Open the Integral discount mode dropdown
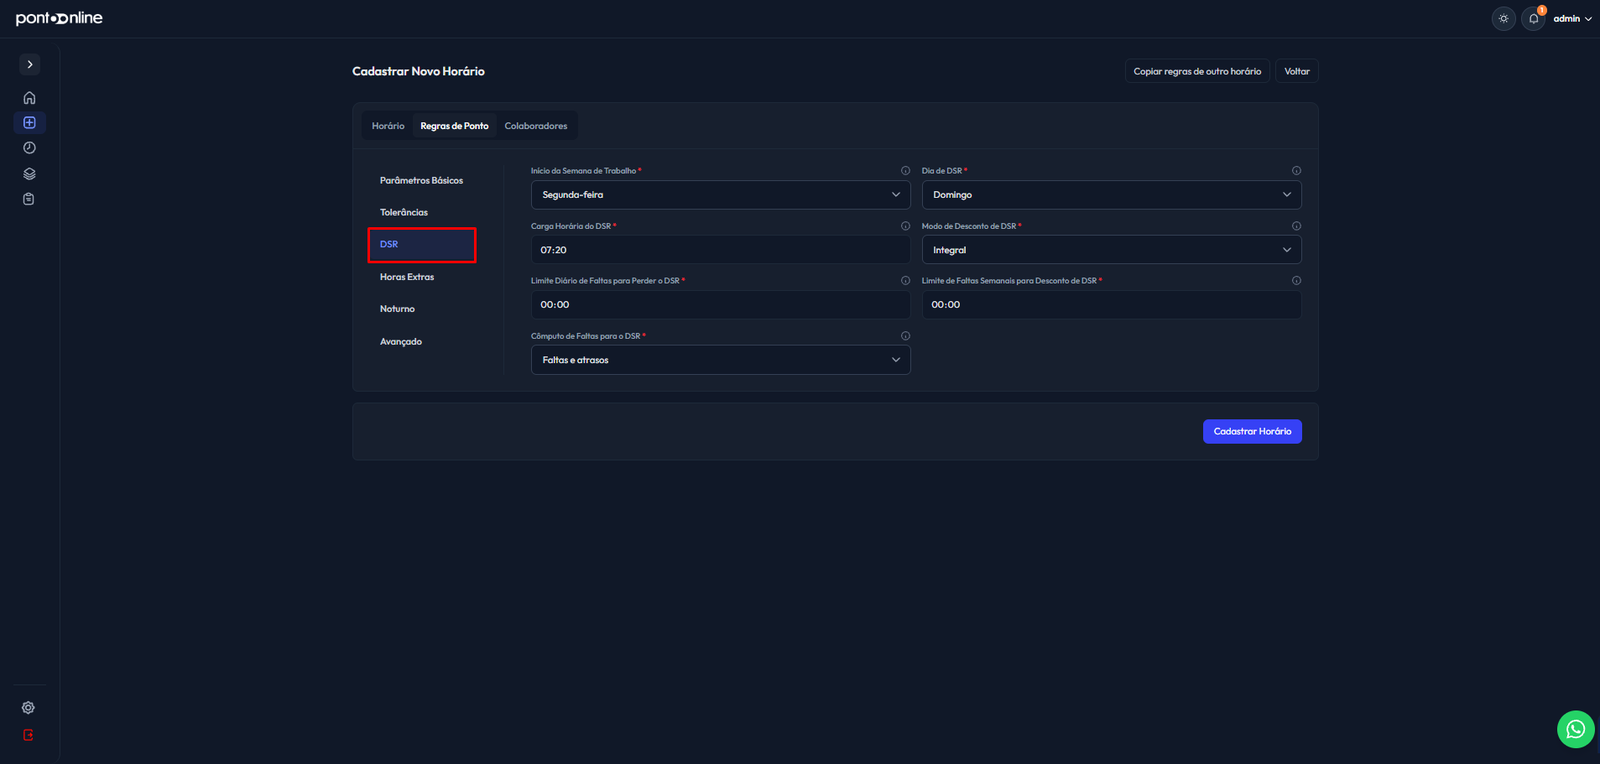Viewport: 1600px width, 764px height. click(1111, 250)
